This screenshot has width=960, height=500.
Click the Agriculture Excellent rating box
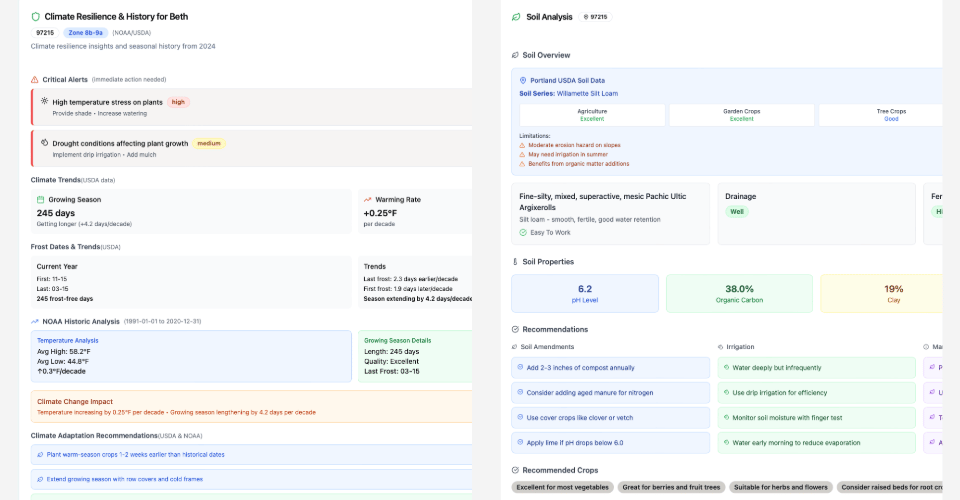pos(592,115)
